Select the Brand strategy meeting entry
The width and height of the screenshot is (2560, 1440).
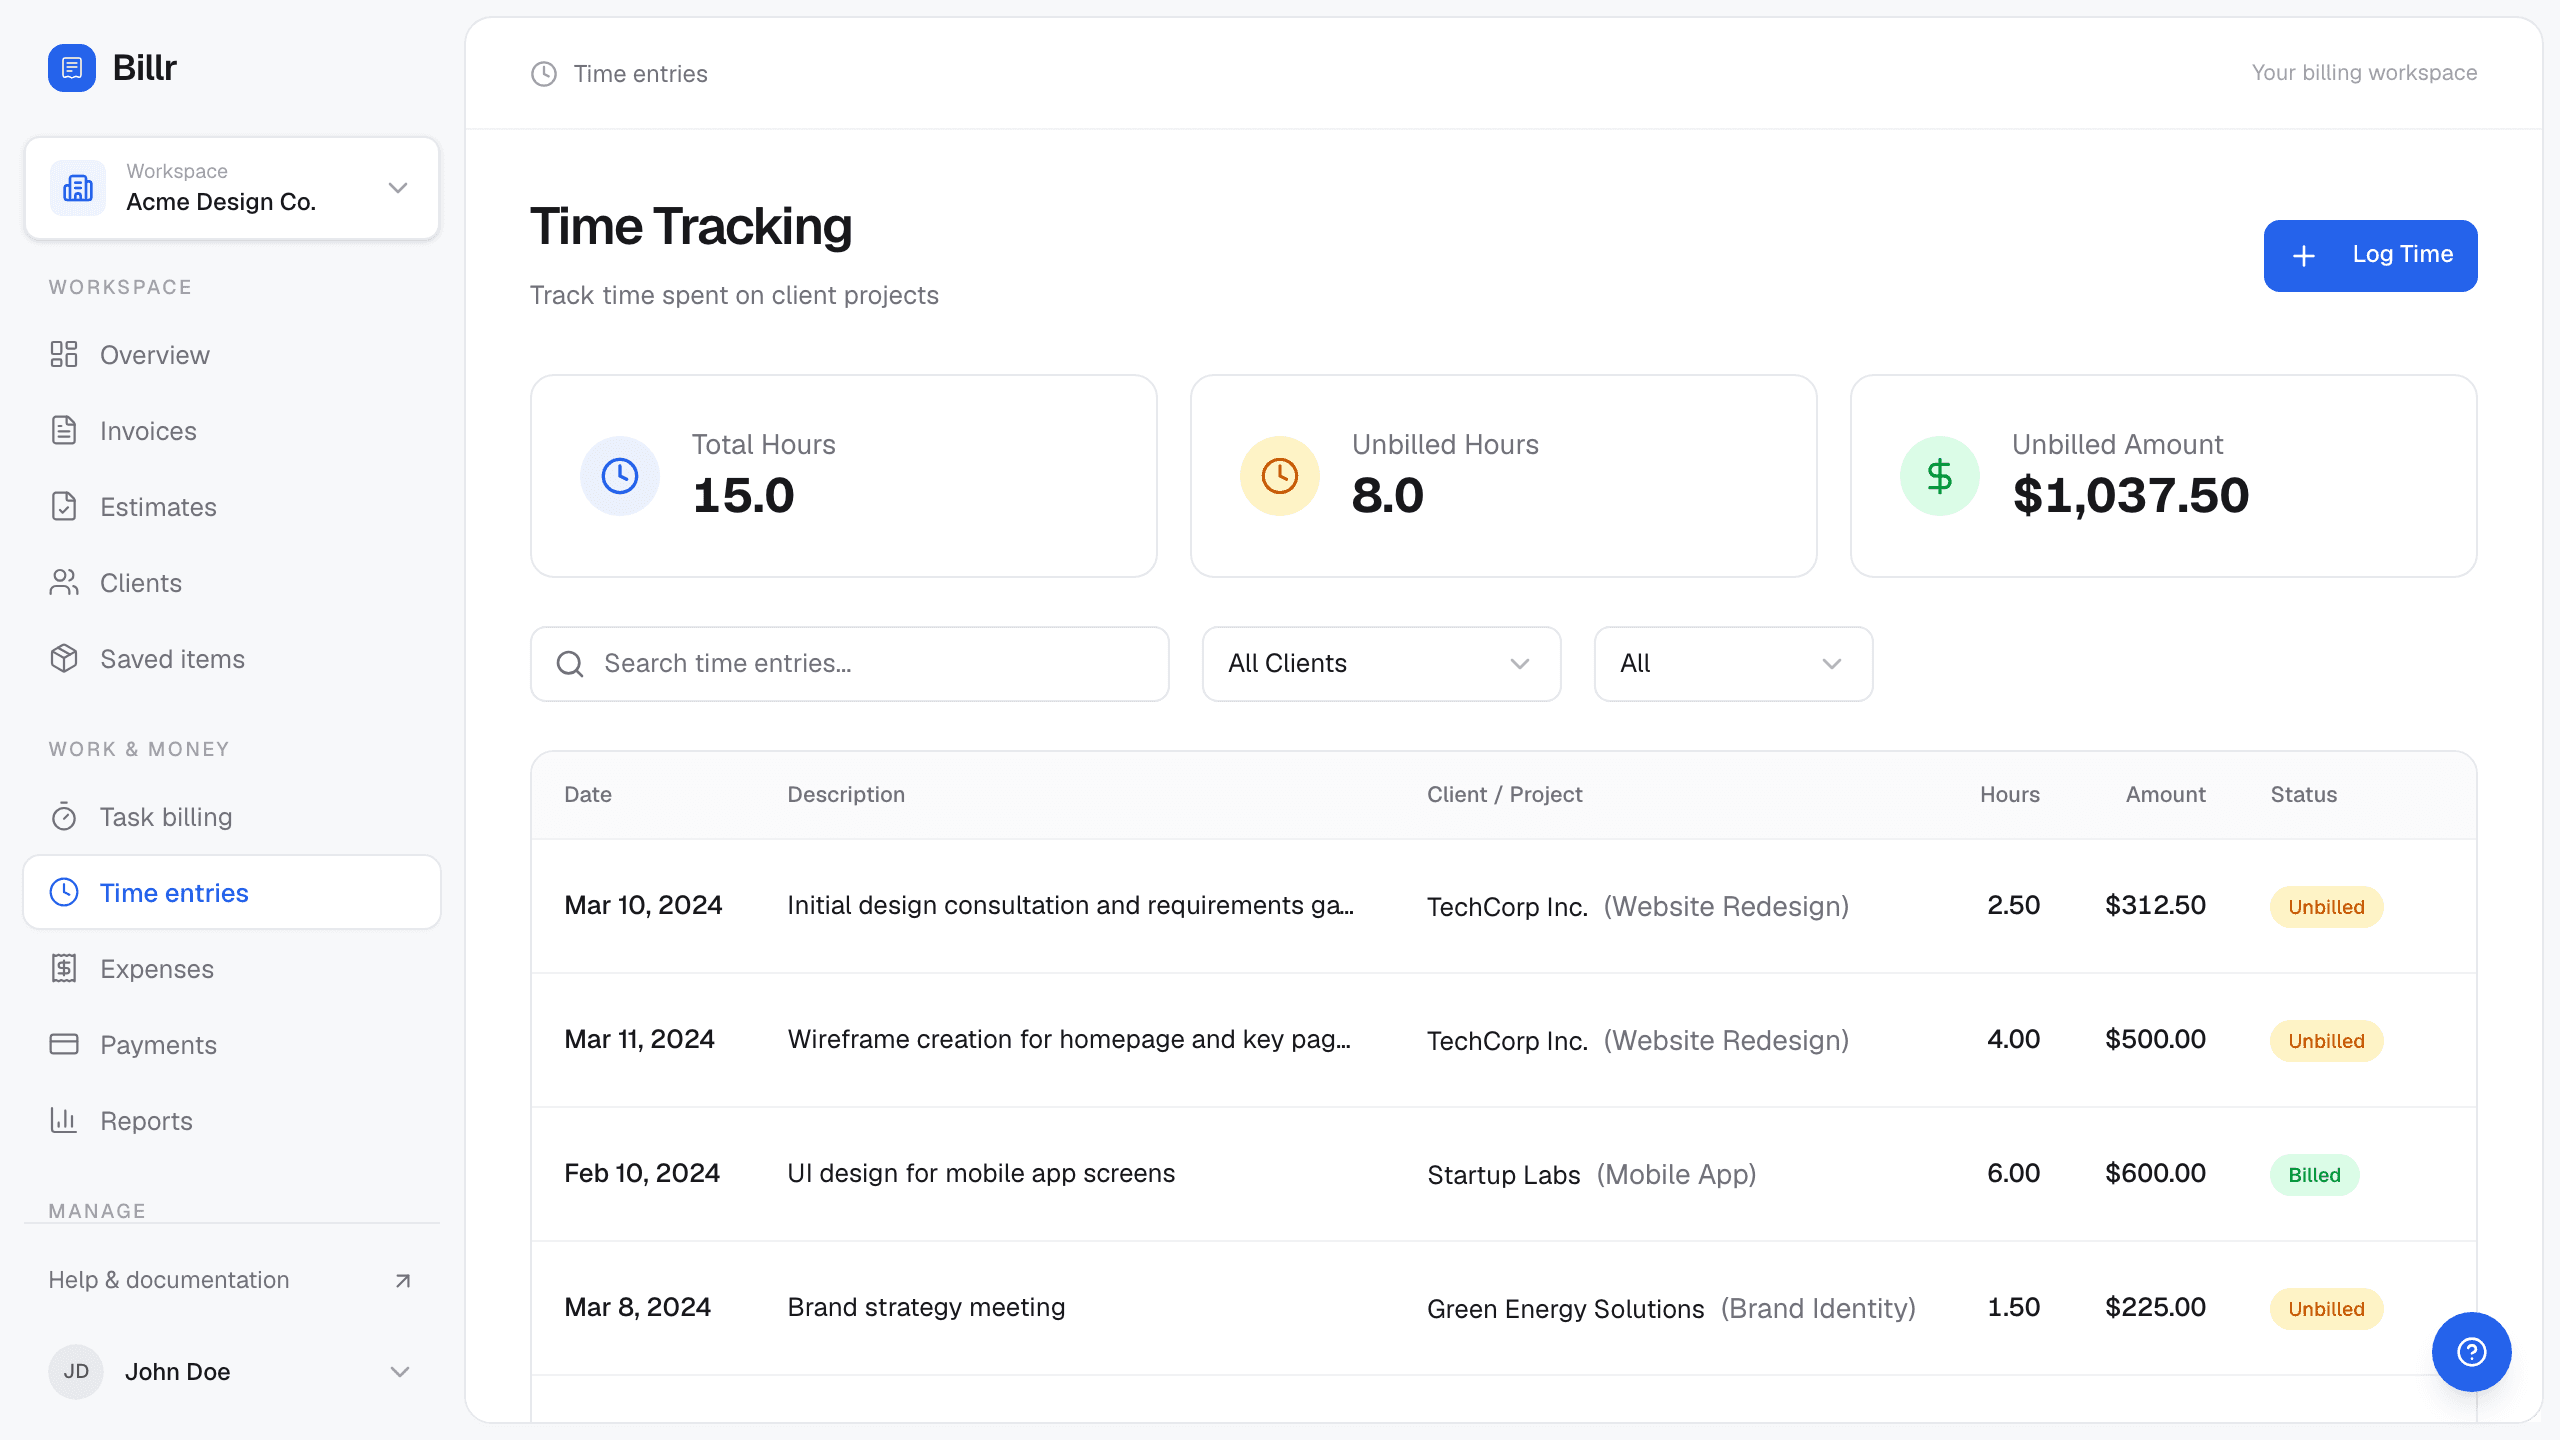click(1504, 1308)
